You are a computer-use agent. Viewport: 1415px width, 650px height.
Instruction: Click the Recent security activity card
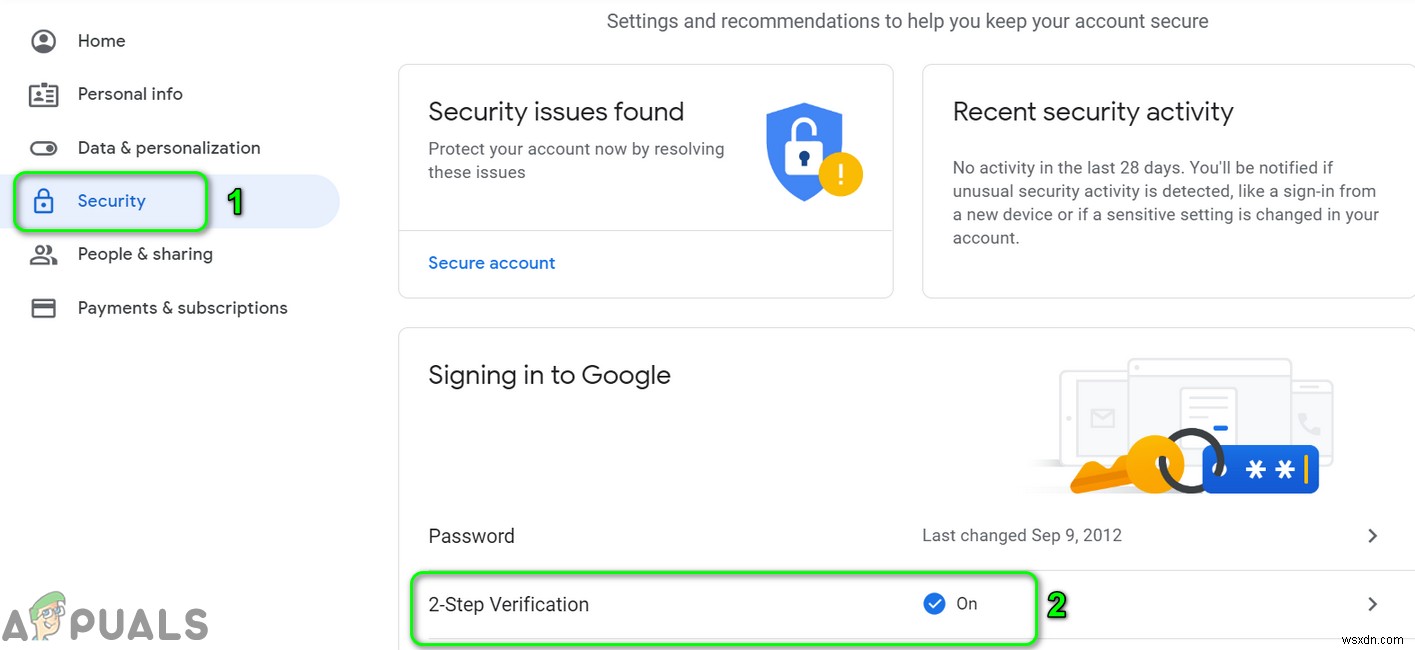1166,180
